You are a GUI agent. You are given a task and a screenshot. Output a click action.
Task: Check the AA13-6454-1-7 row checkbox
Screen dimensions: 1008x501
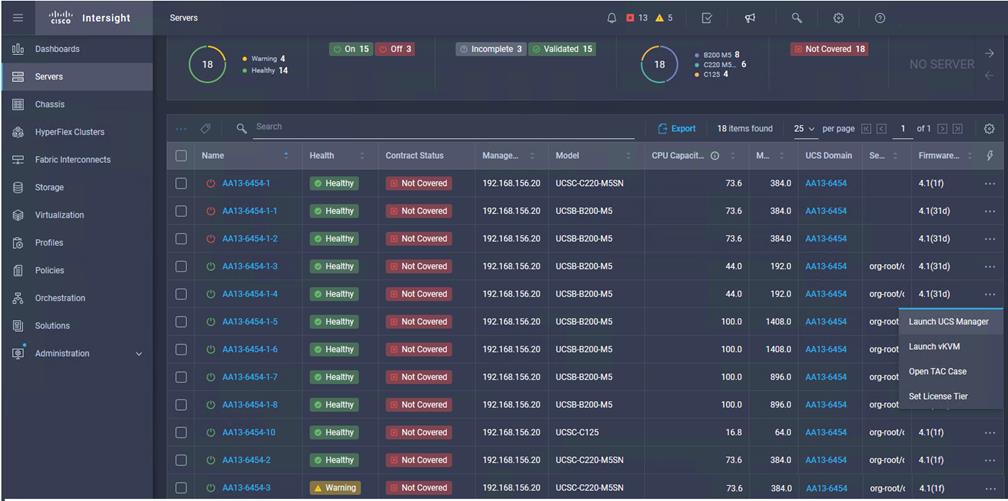click(181, 377)
